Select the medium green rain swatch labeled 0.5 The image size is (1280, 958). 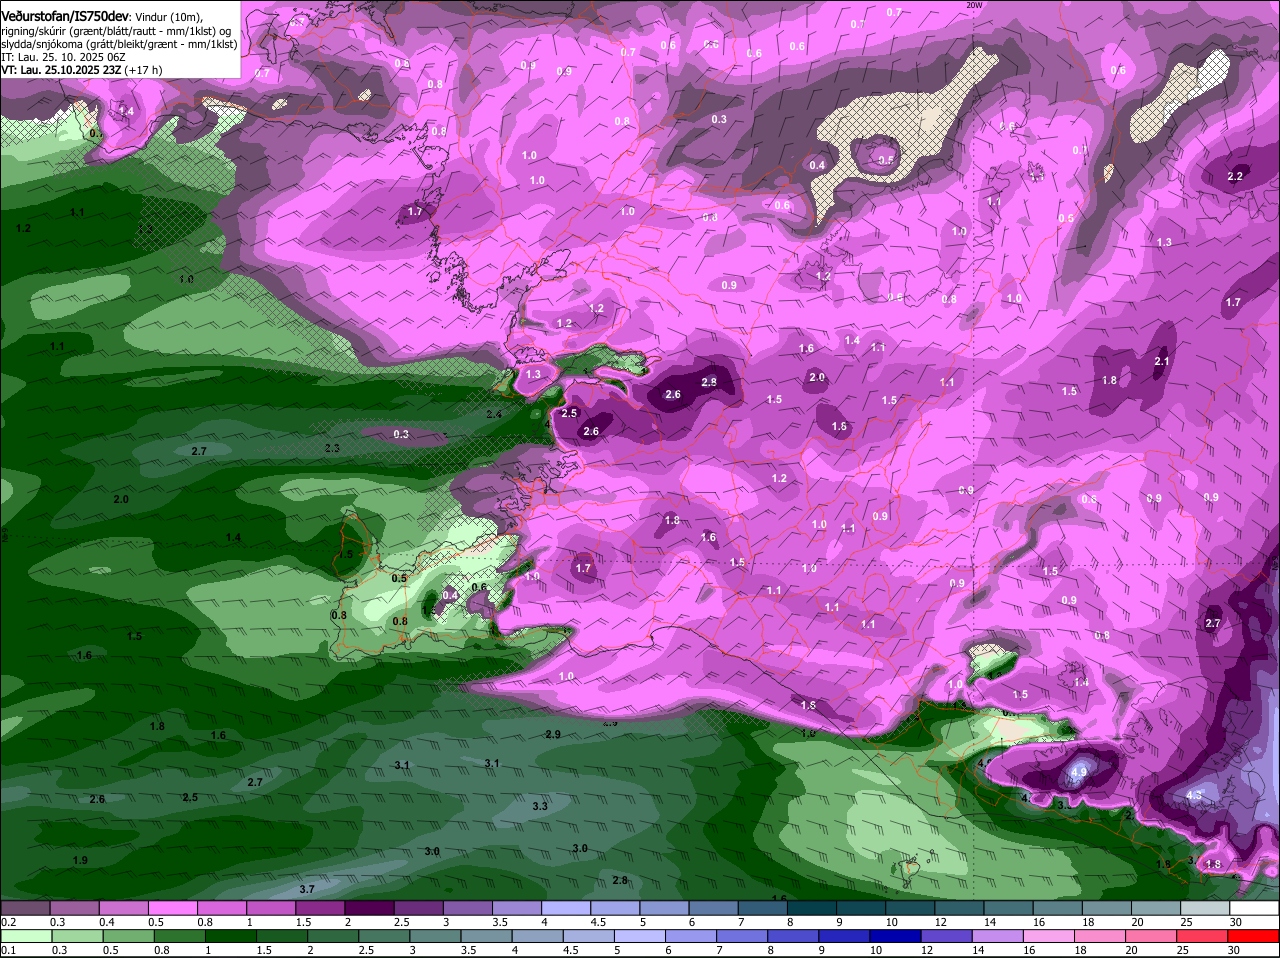click(x=128, y=936)
